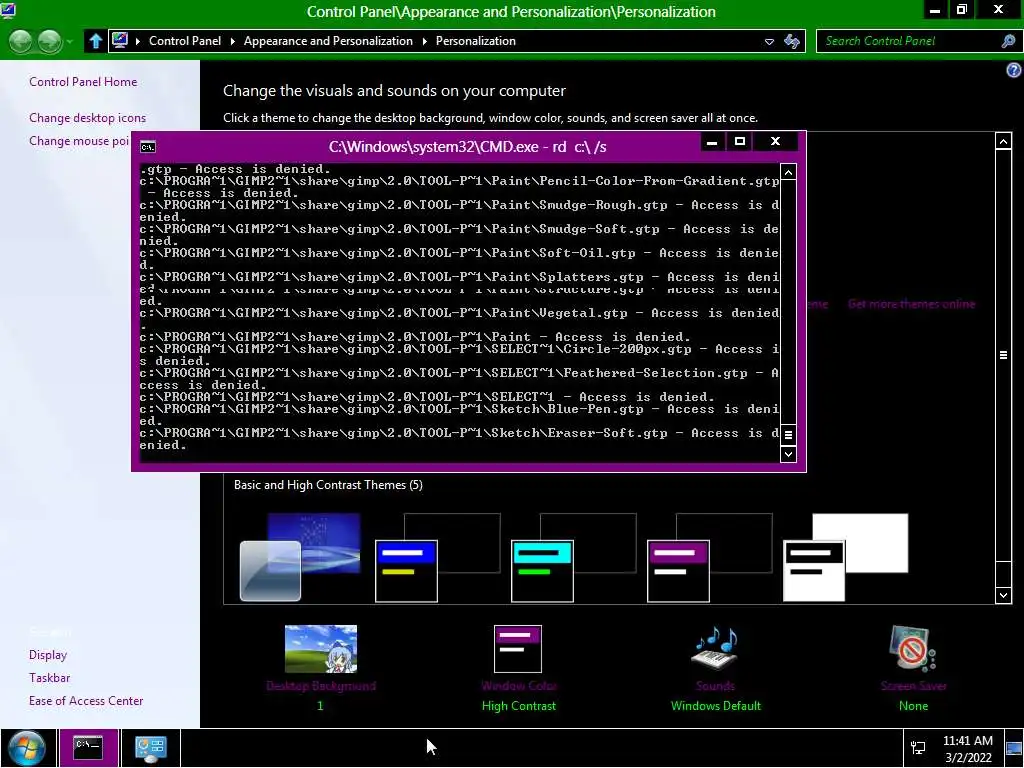The height and width of the screenshot is (768, 1024).
Task: Click the Back navigation arrow button
Action: click(x=21, y=41)
